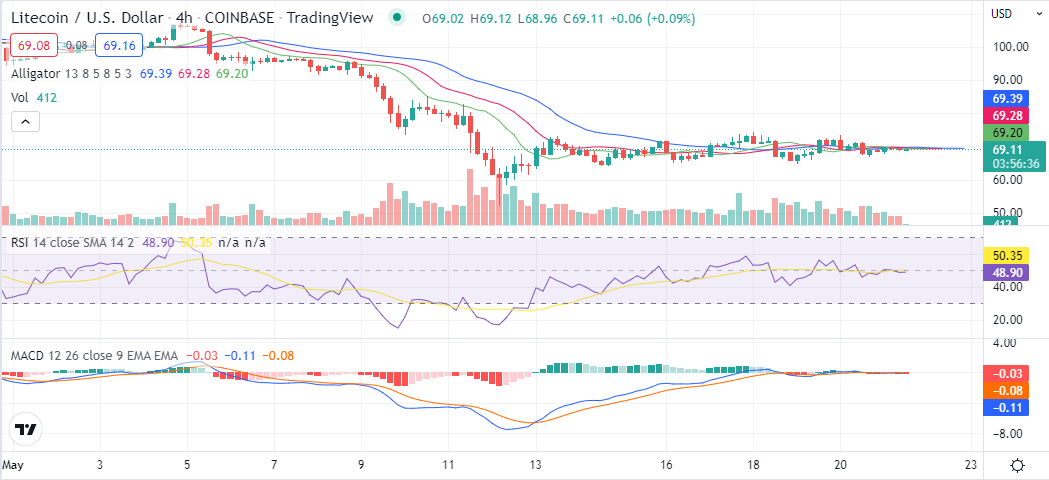Click the green market status dot
The image size is (1049, 480).
[398, 17]
